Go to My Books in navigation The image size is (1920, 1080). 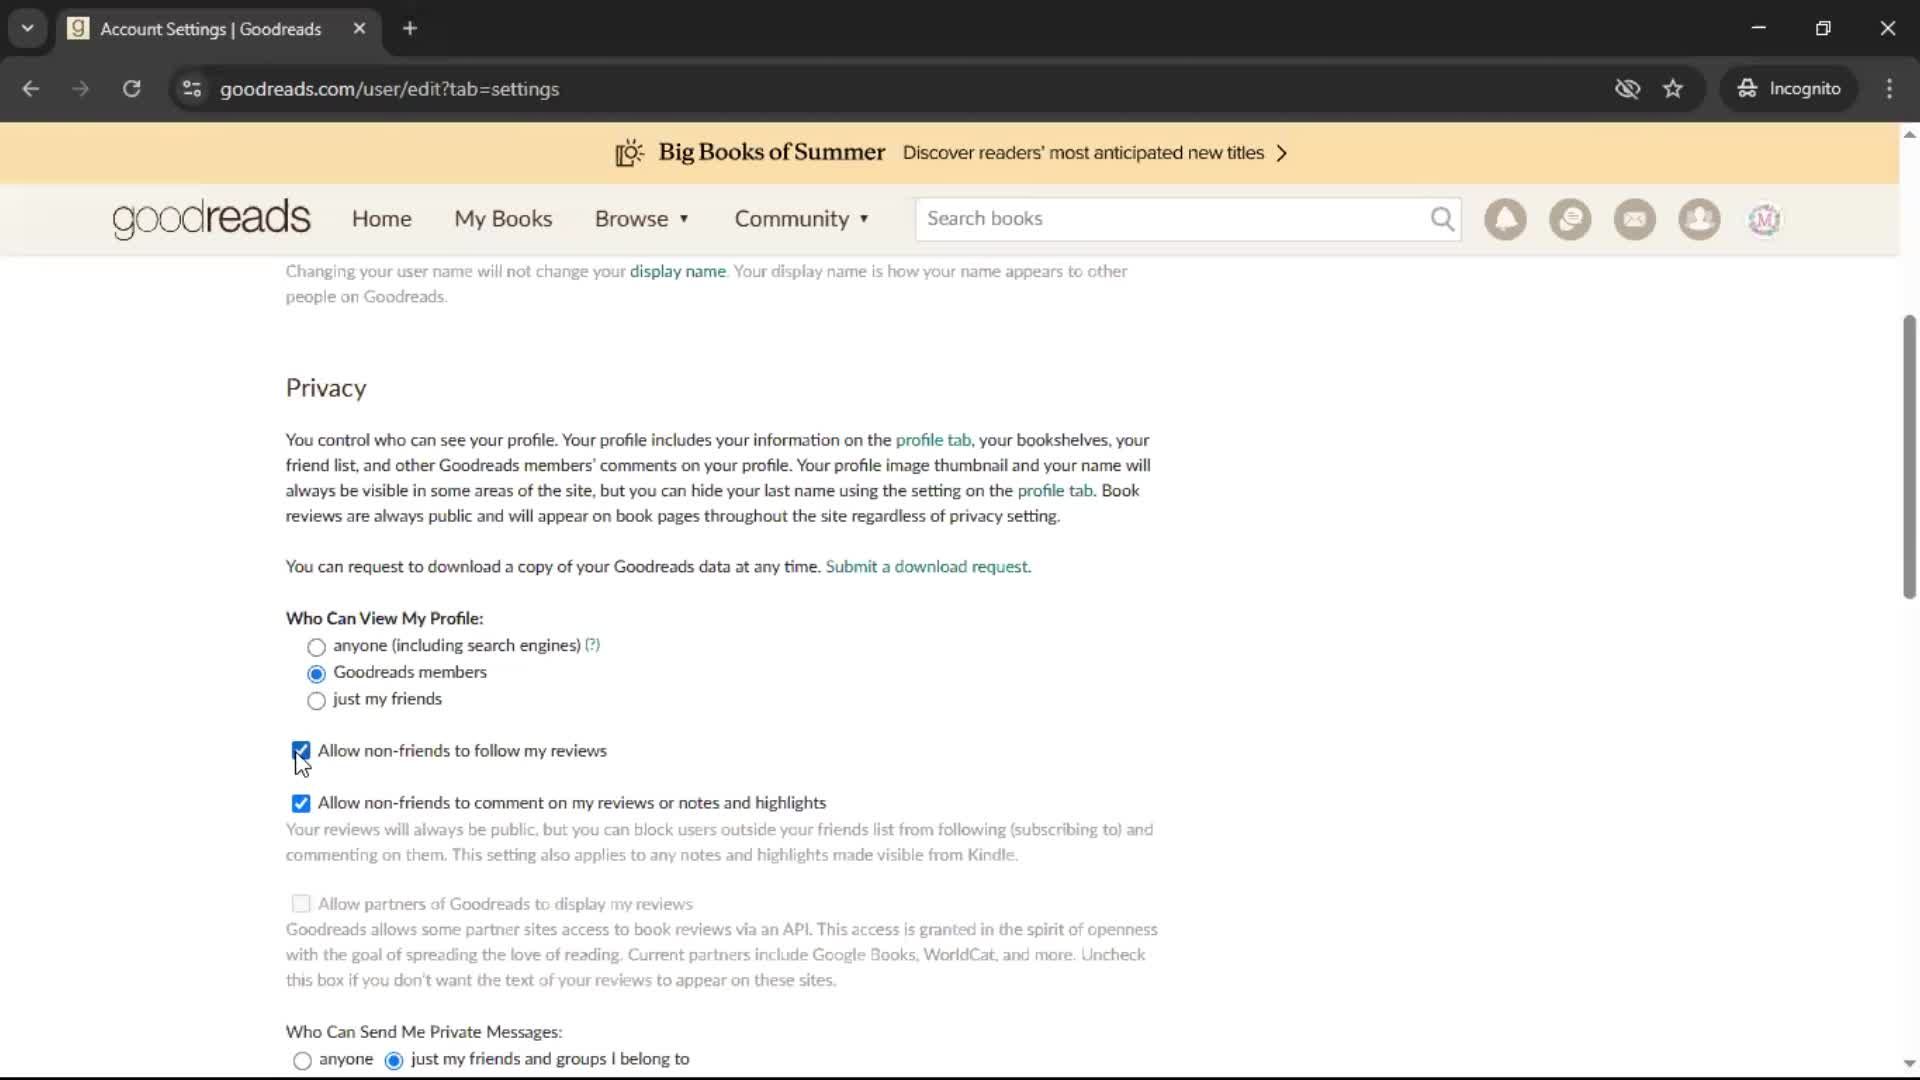coord(503,219)
